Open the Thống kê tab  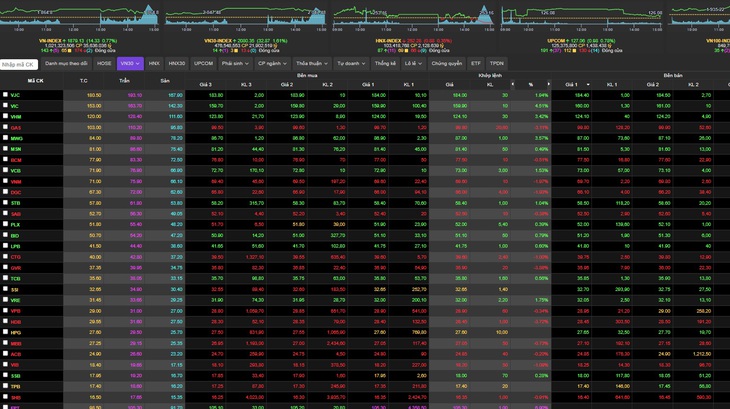[x=385, y=63]
